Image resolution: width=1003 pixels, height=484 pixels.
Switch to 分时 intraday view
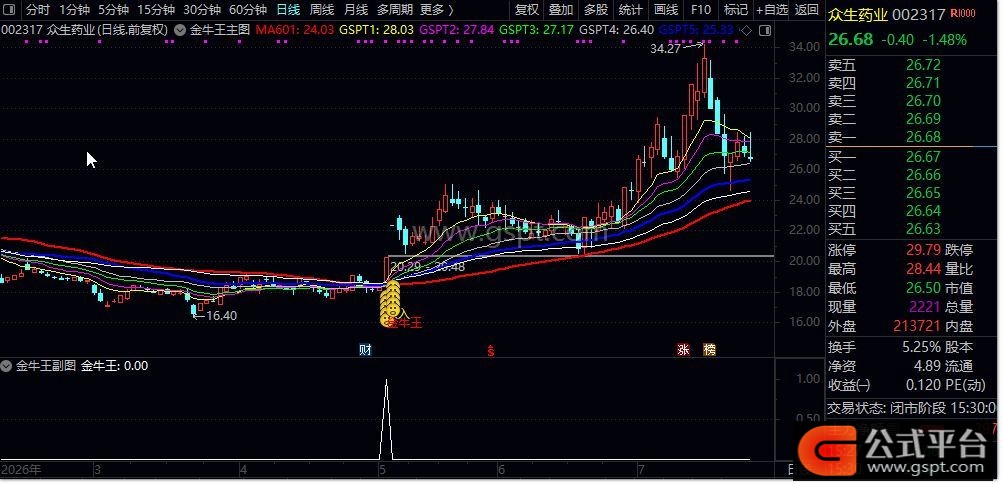pos(38,10)
